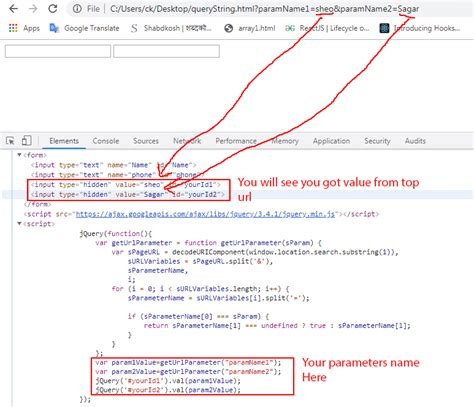The image size is (474, 407).
Task: Switch to the Elements tab
Action: tap(64, 141)
